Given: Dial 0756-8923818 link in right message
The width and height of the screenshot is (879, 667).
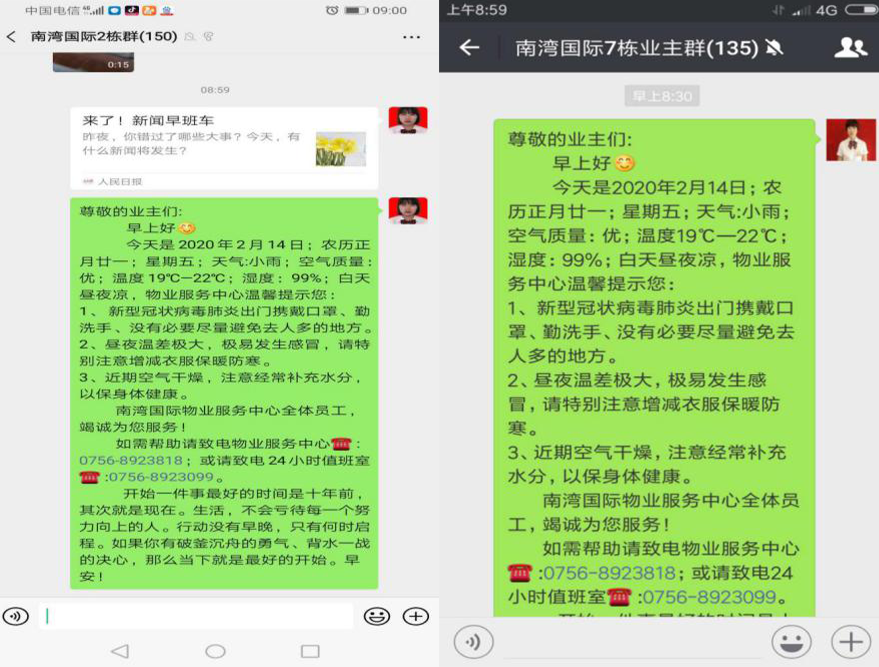Looking at the screenshot, I should click(x=609, y=573).
